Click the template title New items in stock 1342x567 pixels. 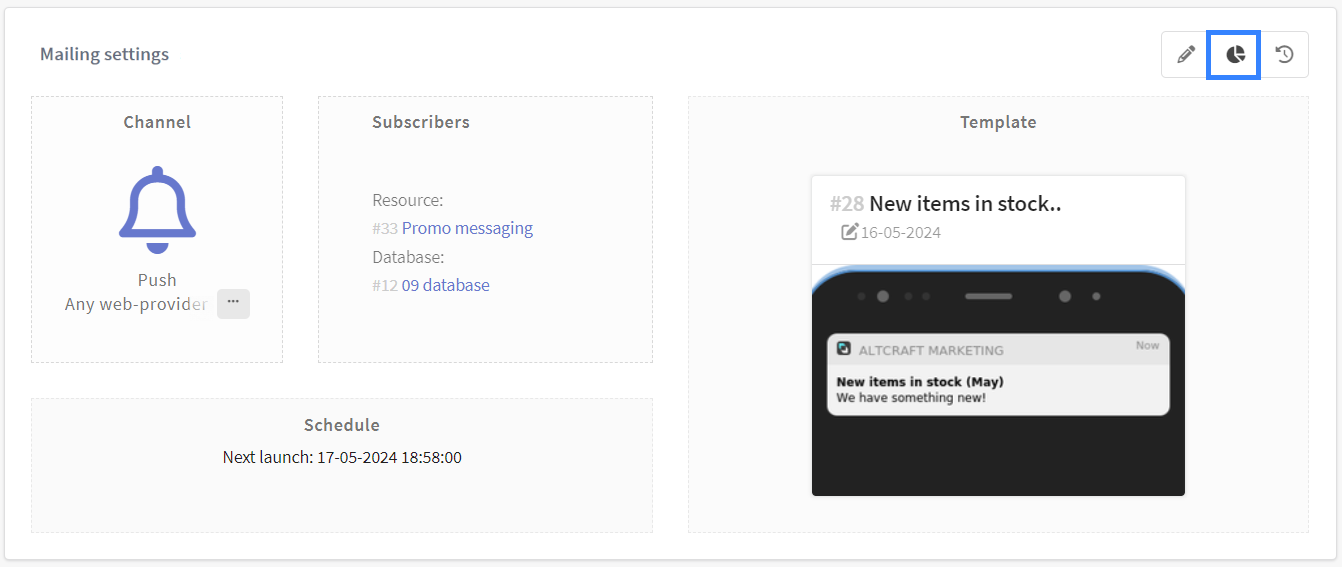964,204
